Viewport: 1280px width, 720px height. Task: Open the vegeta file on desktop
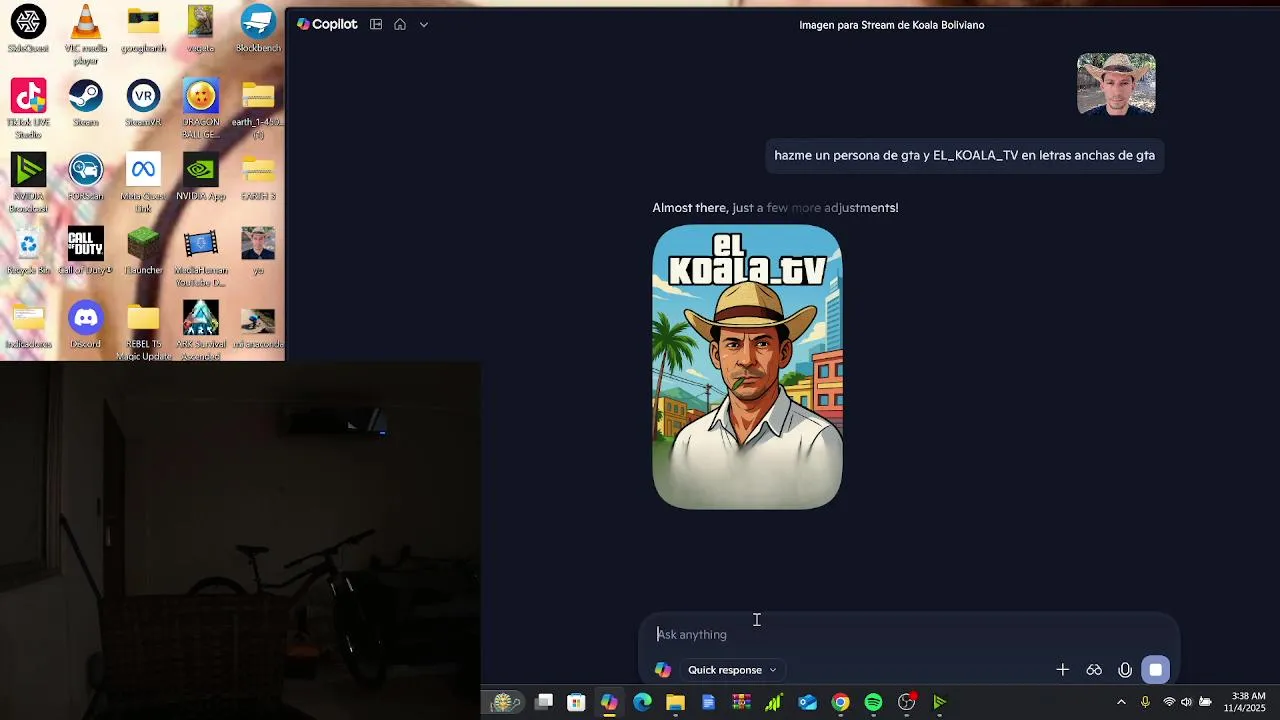tap(201, 30)
